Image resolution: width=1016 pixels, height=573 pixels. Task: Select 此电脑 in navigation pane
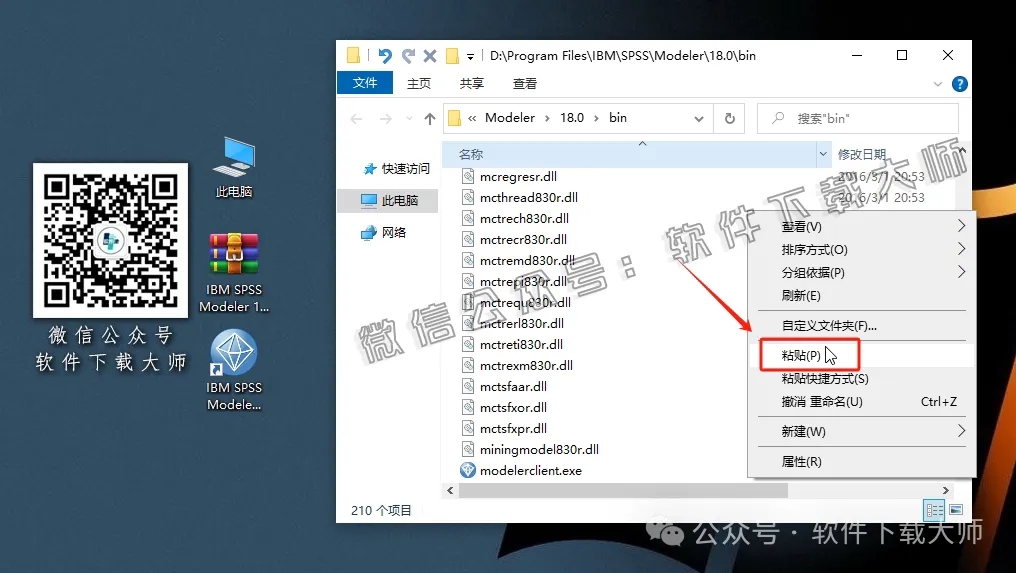coord(389,200)
